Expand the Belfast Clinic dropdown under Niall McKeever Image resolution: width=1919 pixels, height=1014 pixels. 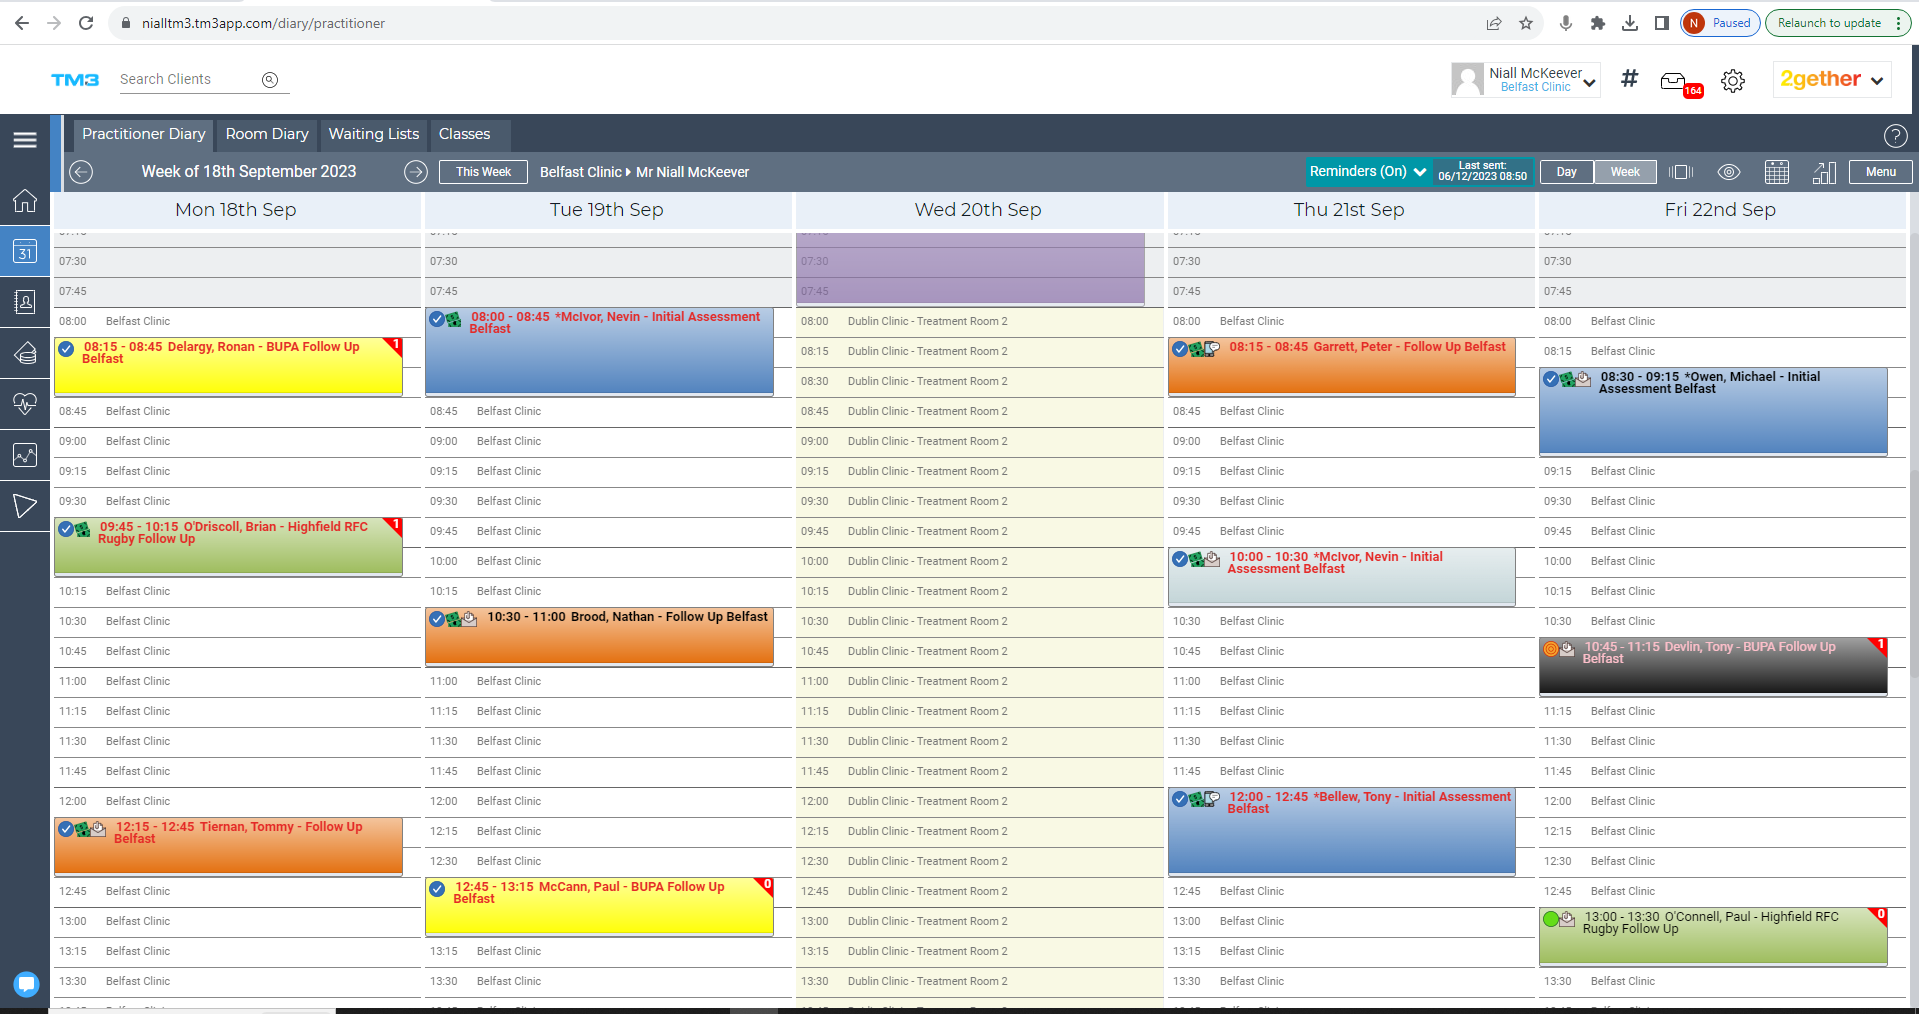[x=1590, y=83]
